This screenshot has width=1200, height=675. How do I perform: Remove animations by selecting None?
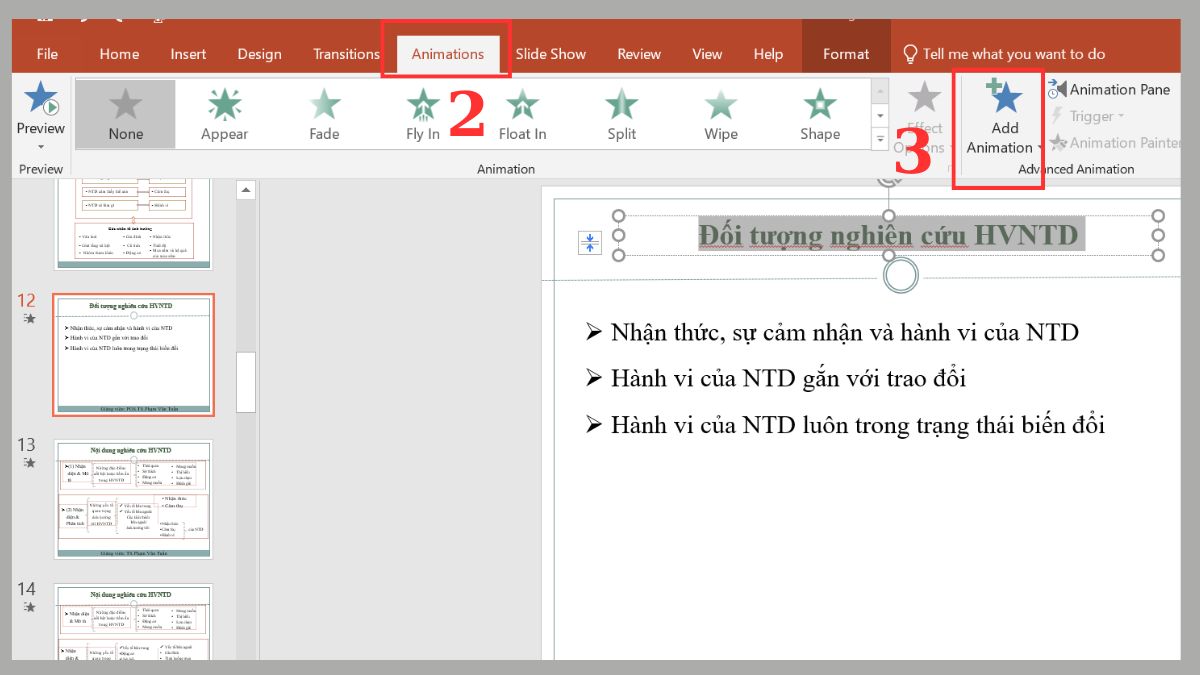tap(124, 113)
